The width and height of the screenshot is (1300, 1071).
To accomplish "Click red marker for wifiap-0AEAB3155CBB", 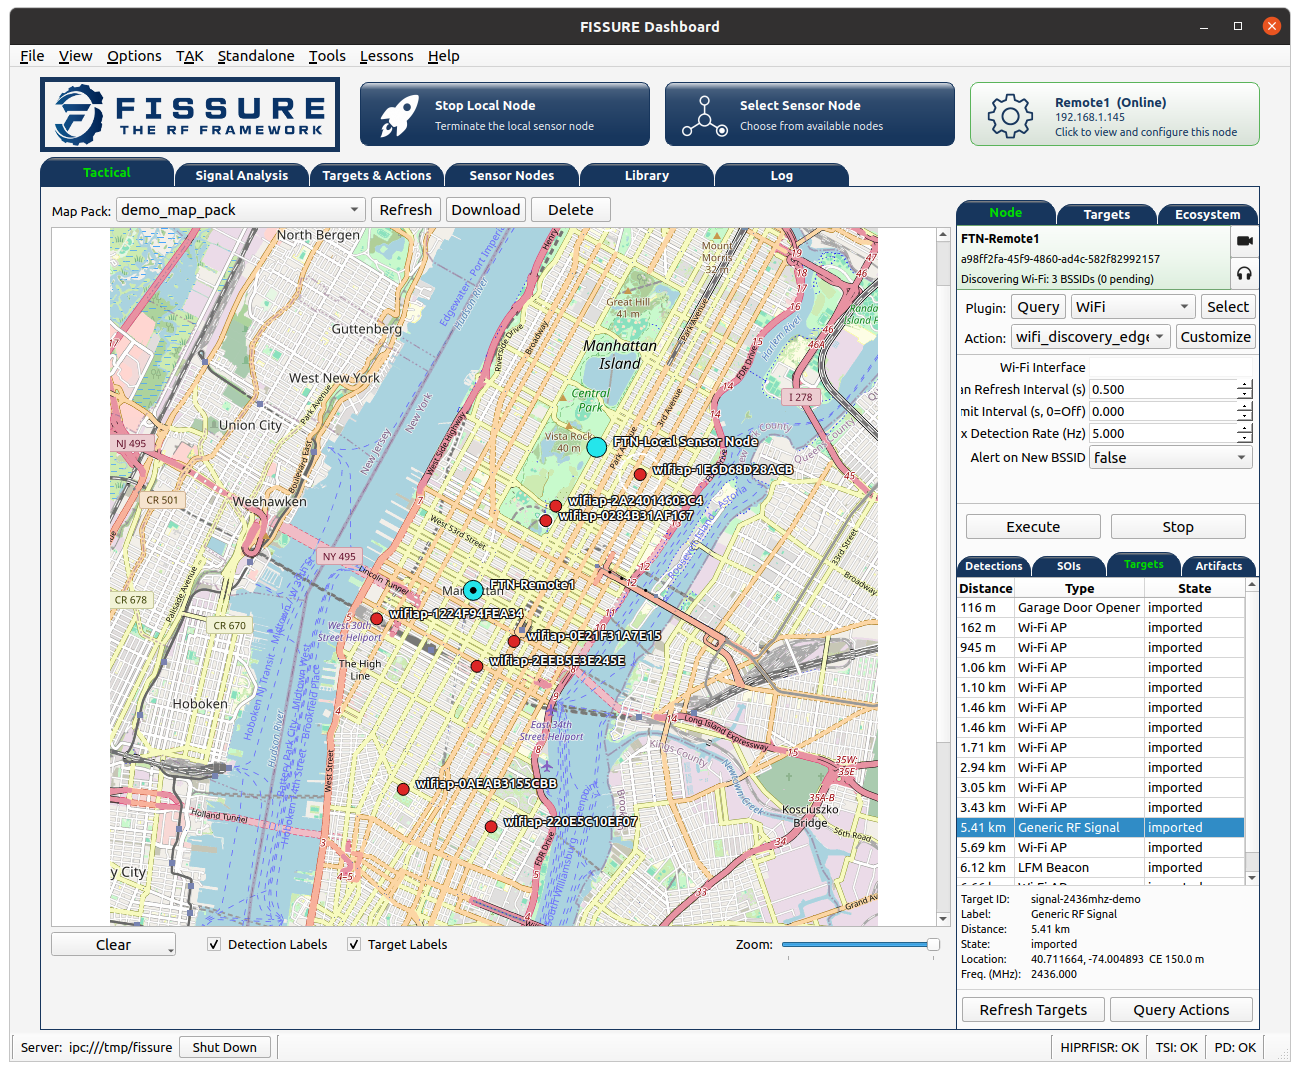I will pyautogui.click(x=403, y=789).
